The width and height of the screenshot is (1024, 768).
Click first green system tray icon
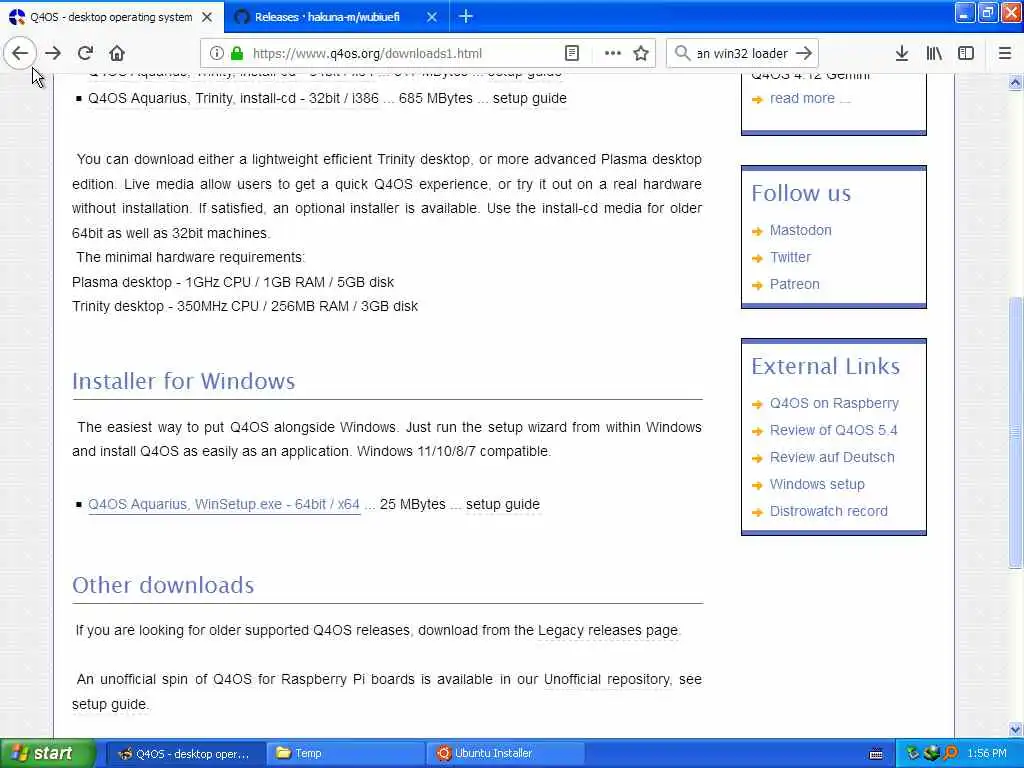[x=912, y=753]
